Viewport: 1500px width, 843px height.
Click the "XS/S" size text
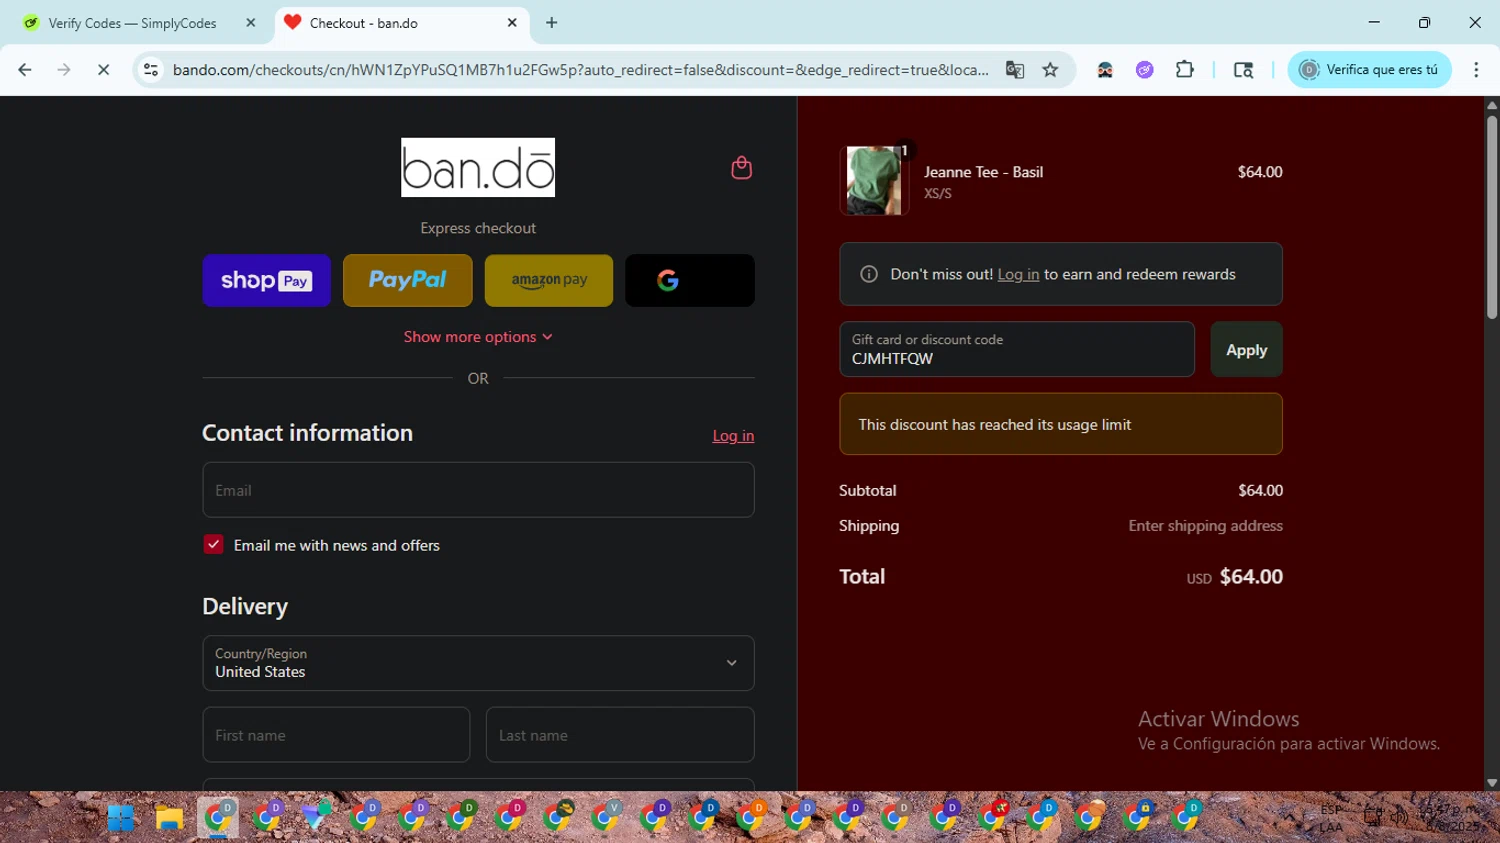(x=938, y=194)
